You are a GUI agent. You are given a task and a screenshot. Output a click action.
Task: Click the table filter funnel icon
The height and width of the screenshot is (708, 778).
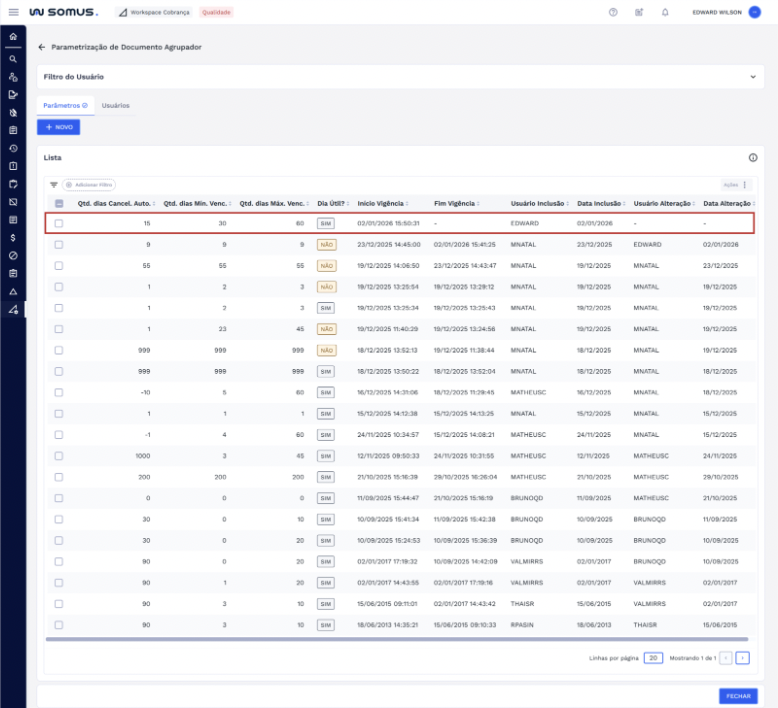(x=54, y=185)
